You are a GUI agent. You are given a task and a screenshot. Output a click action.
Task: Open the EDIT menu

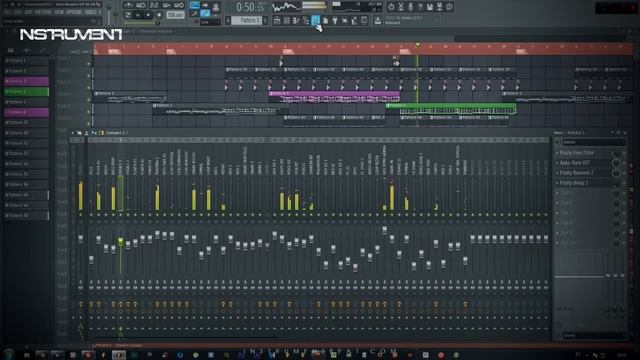pyautogui.click(x=18, y=12)
